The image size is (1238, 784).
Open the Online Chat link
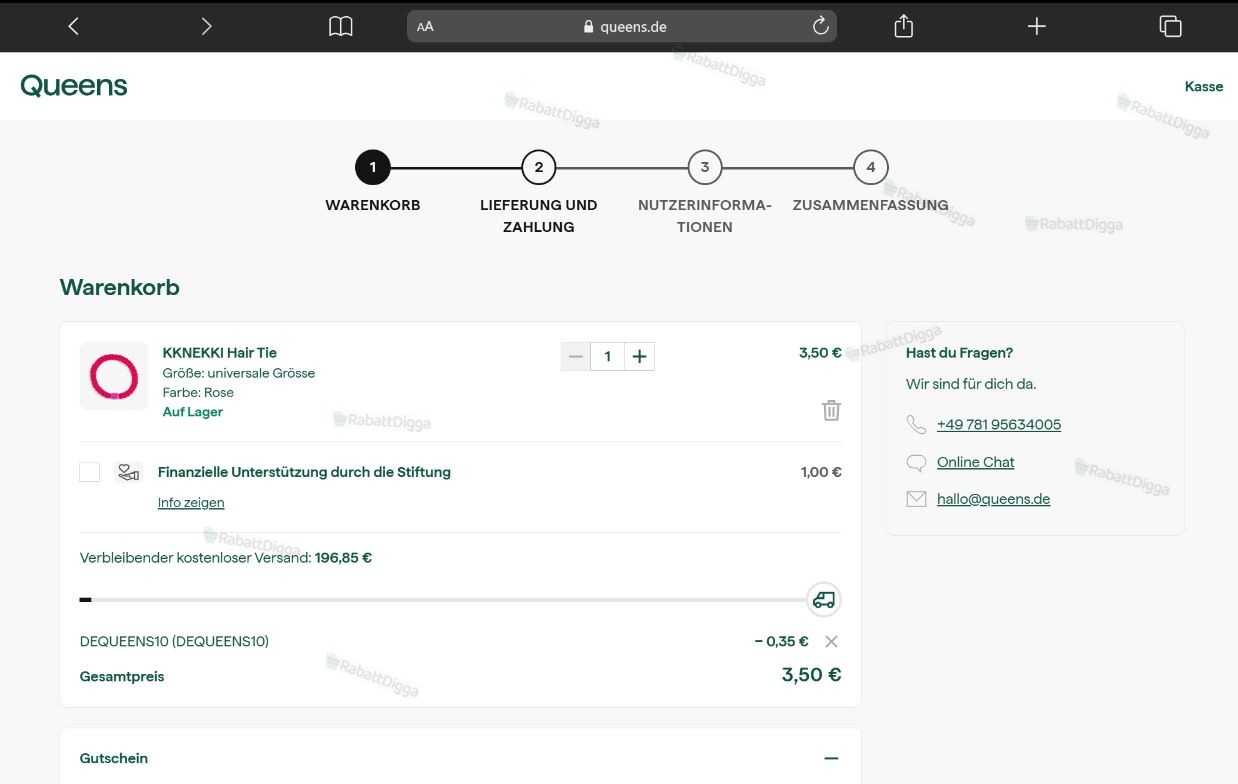pyautogui.click(x=976, y=462)
